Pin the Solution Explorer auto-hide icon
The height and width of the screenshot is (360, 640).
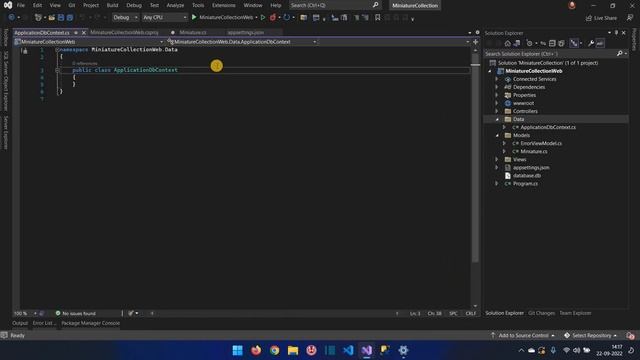point(616,33)
